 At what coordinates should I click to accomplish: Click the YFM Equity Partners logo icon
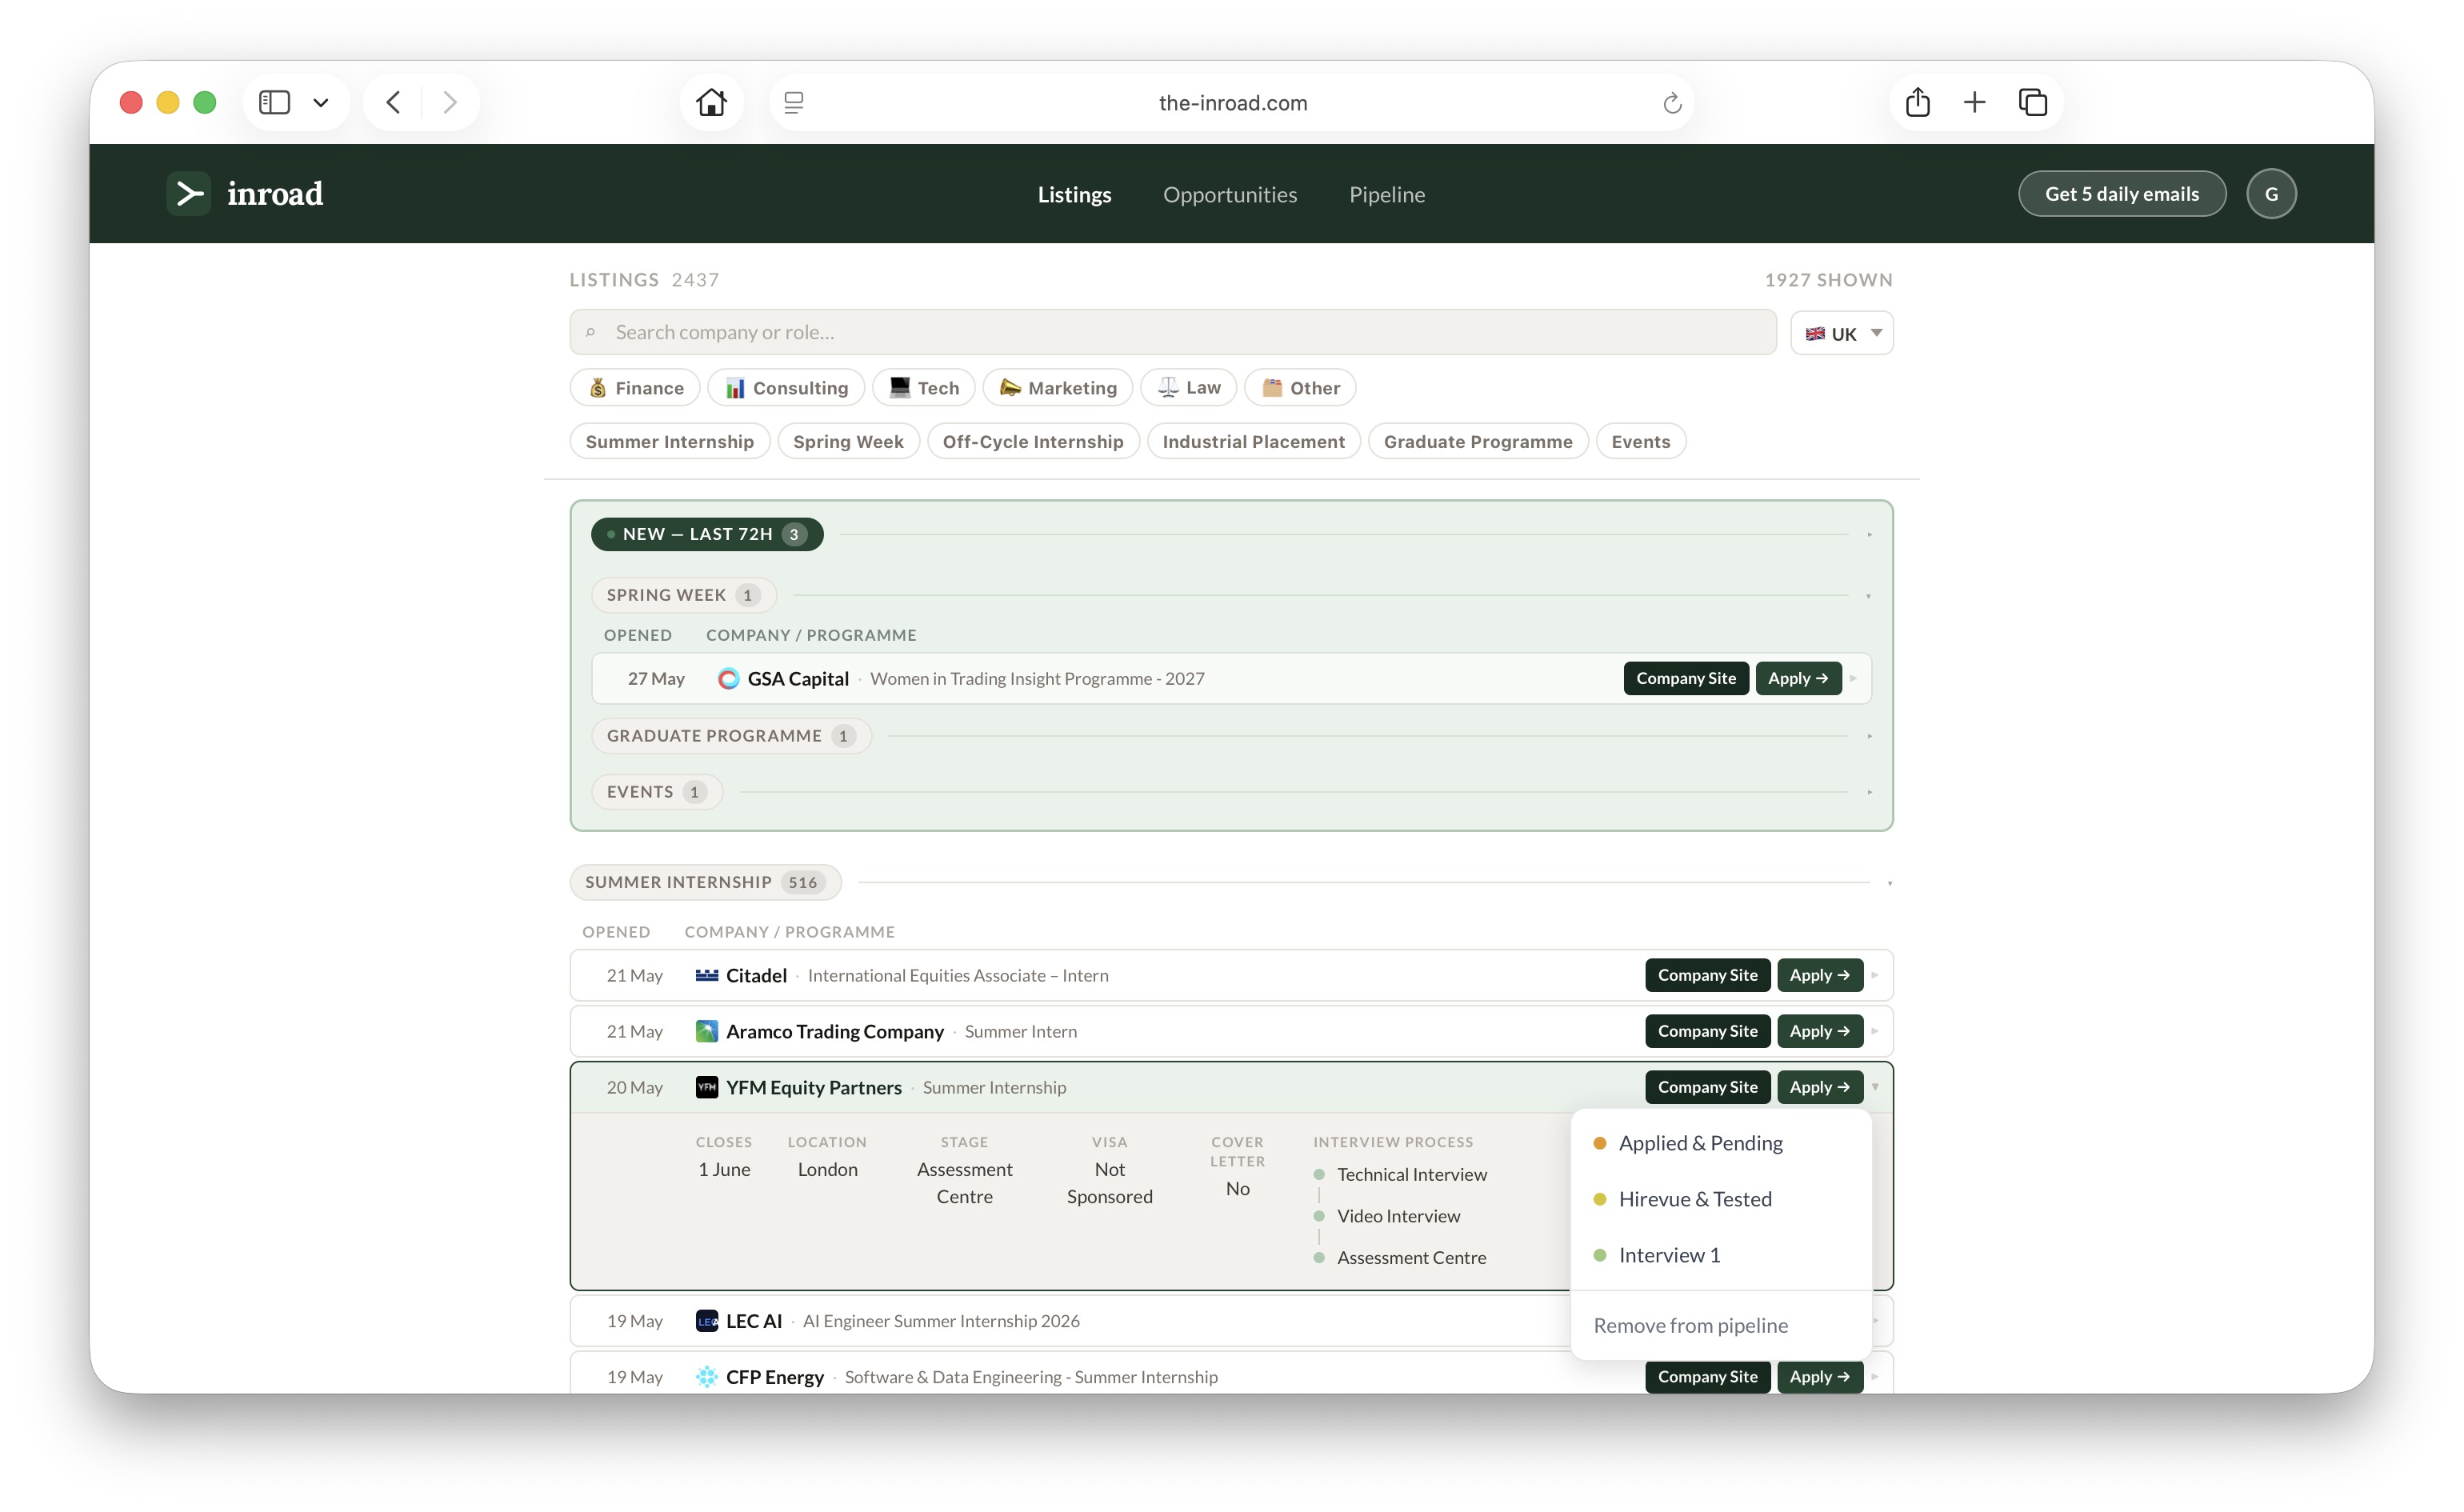[x=707, y=1087]
